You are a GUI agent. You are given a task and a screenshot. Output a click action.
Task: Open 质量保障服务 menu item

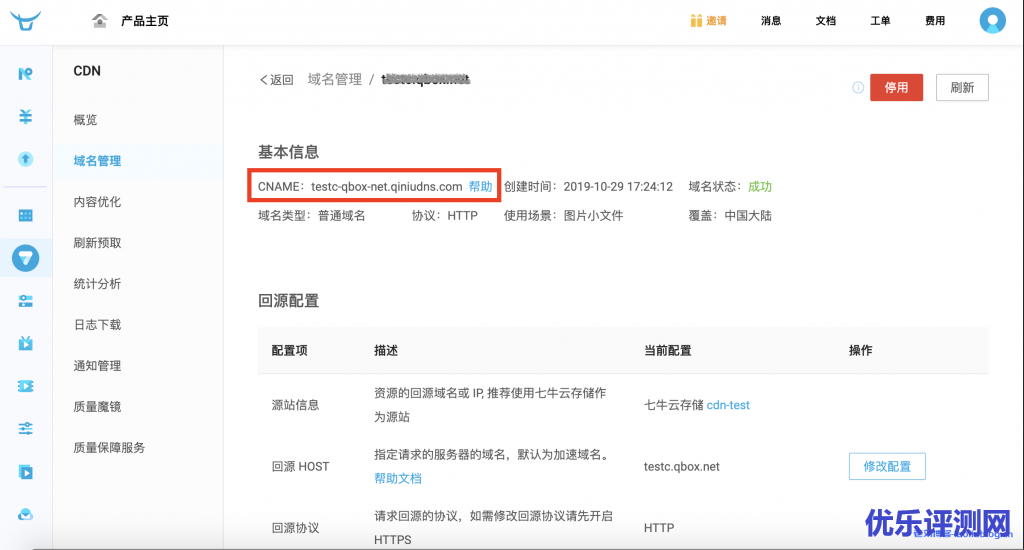coord(109,447)
